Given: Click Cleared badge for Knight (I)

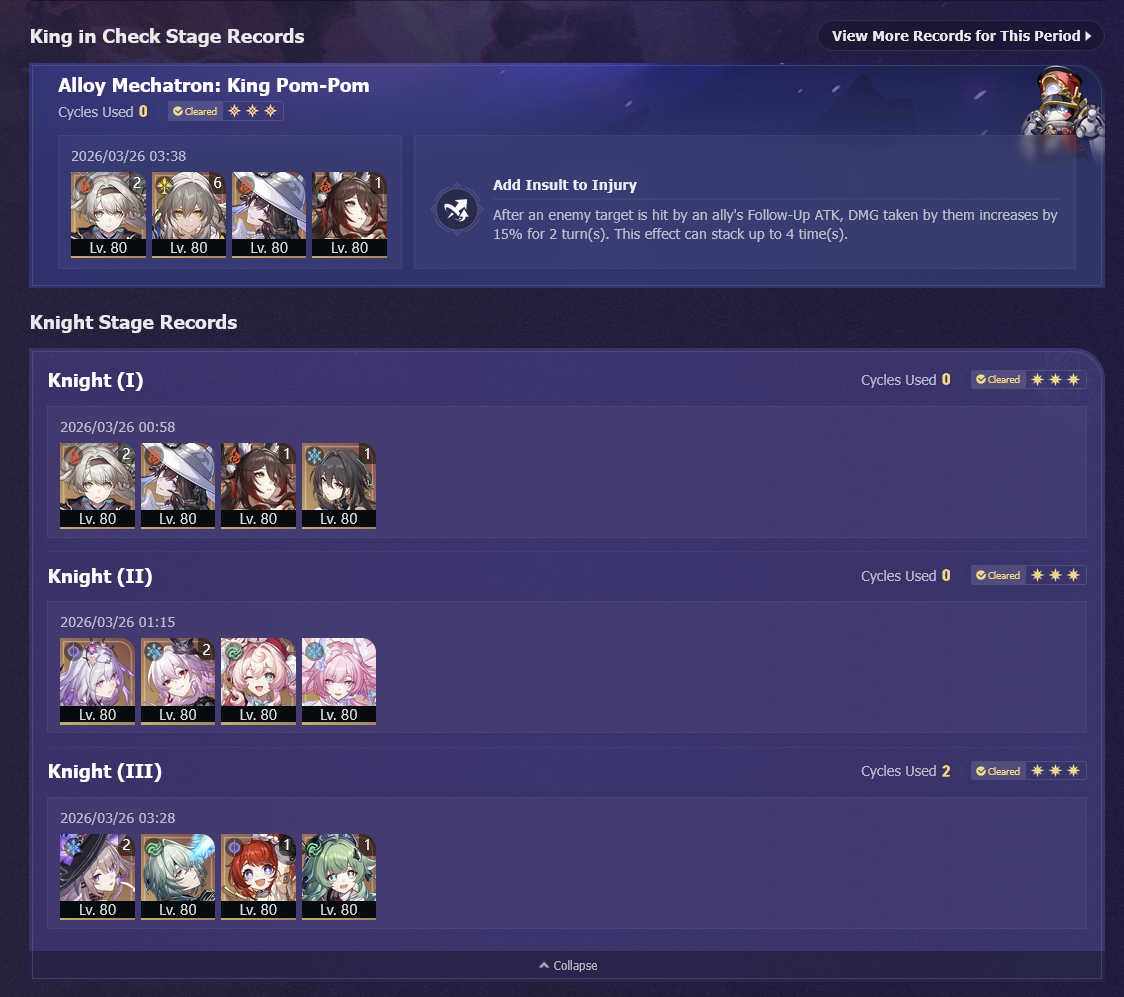Looking at the screenshot, I should point(998,380).
